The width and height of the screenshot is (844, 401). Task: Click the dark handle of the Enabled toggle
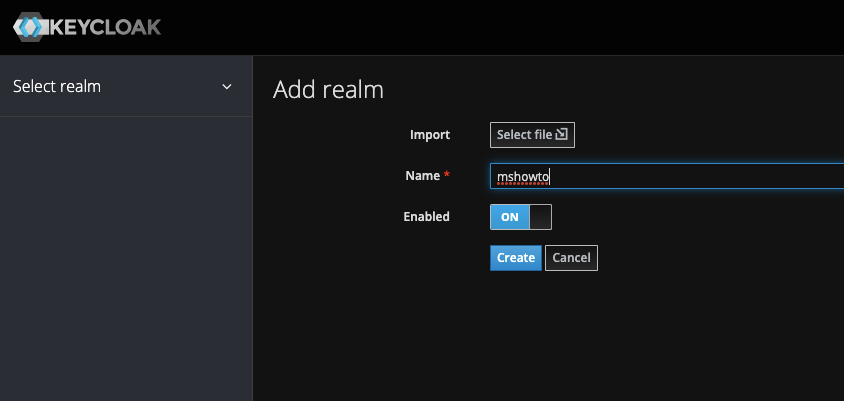(x=540, y=217)
